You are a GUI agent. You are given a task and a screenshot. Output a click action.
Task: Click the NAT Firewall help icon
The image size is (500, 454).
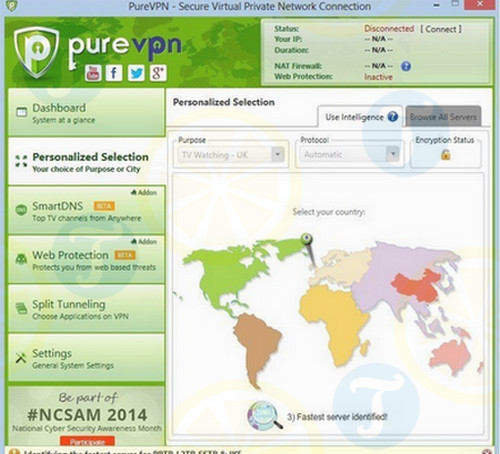click(406, 66)
